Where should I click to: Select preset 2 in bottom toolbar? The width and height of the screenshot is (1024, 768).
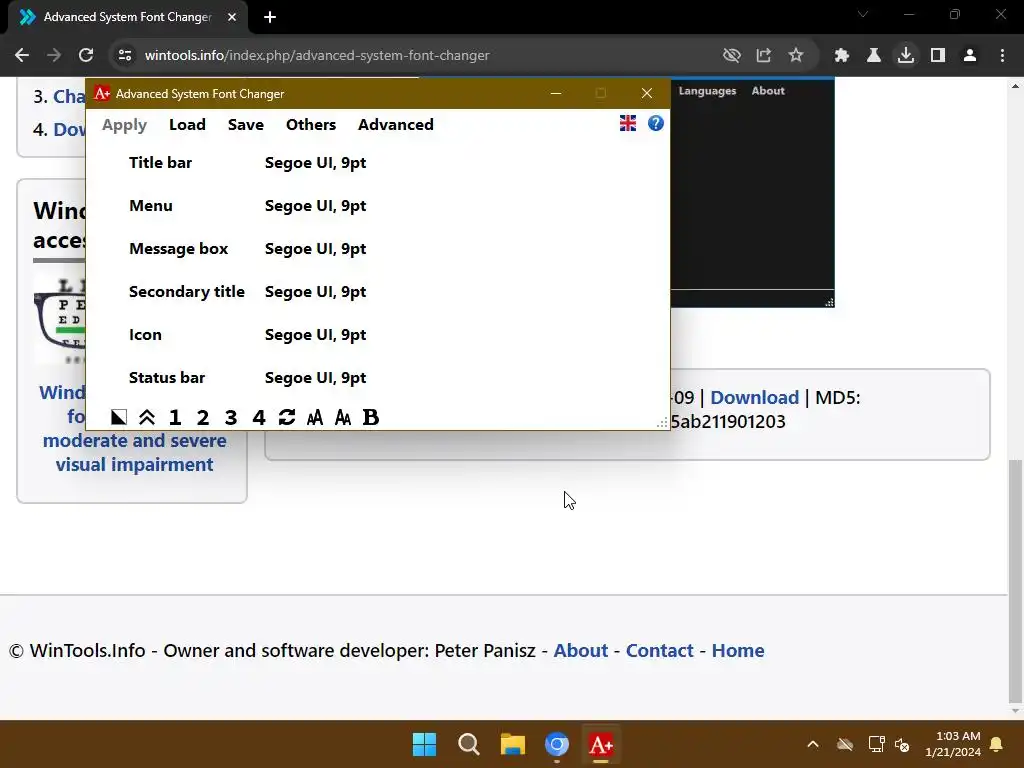pos(202,417)
